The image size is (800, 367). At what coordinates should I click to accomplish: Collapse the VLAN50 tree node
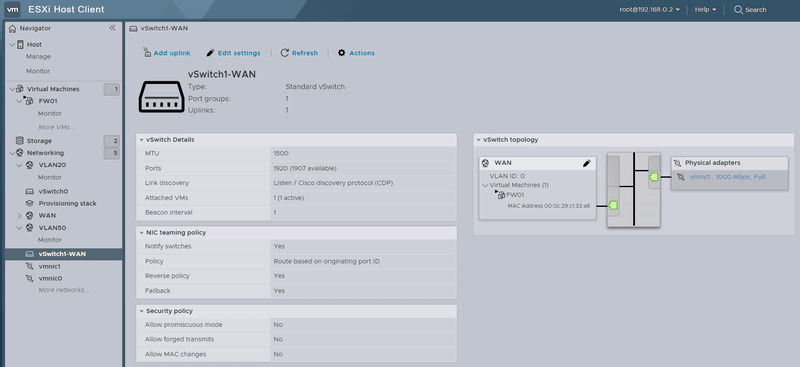click(19, 228)
